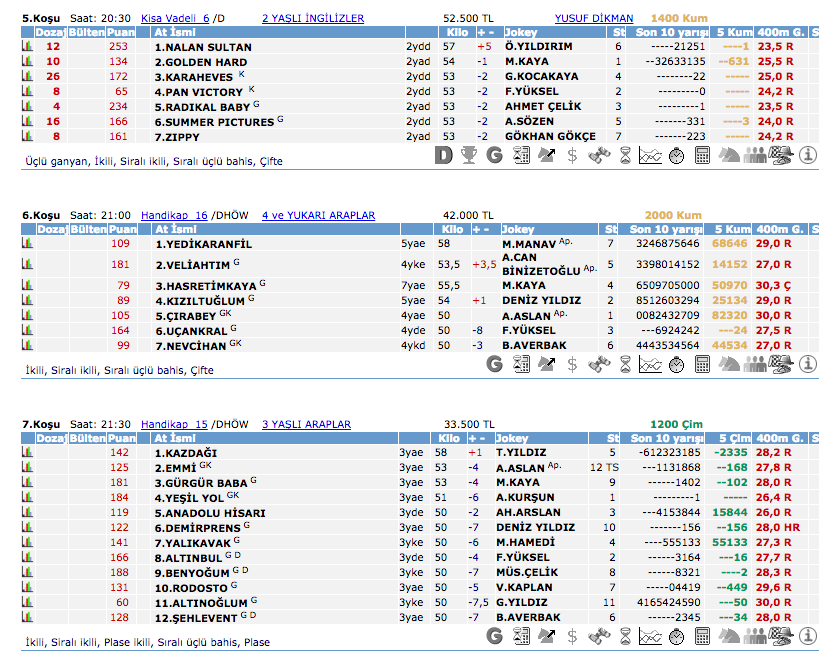Viewport: 840px width, 666px height.
Task: Open bar chart icon beside NALAN SULTAN
Action: tap(27, 47)
